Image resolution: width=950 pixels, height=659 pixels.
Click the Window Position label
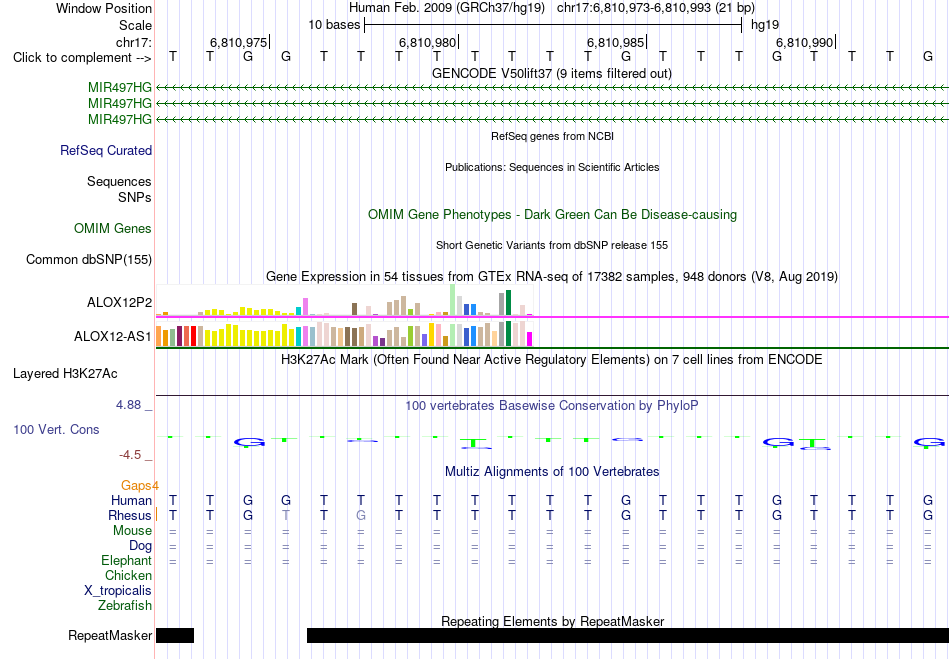pos(104,8)
